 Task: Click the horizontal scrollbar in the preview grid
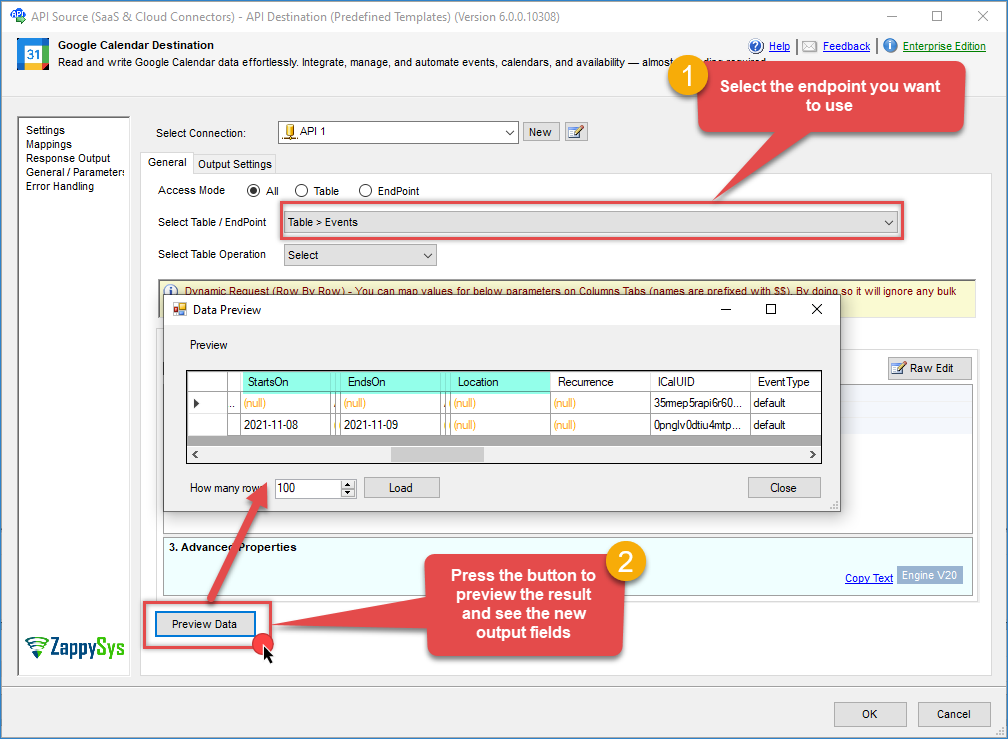(437, 454)
